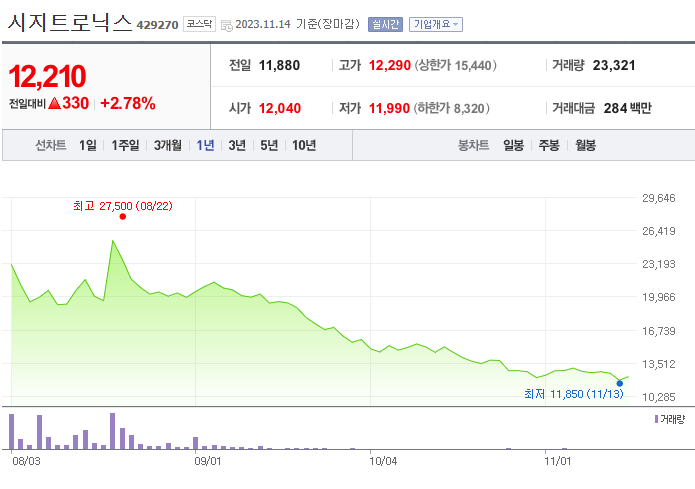Click the 최고 27,500 (08/22) label

[x=123, y=206]
